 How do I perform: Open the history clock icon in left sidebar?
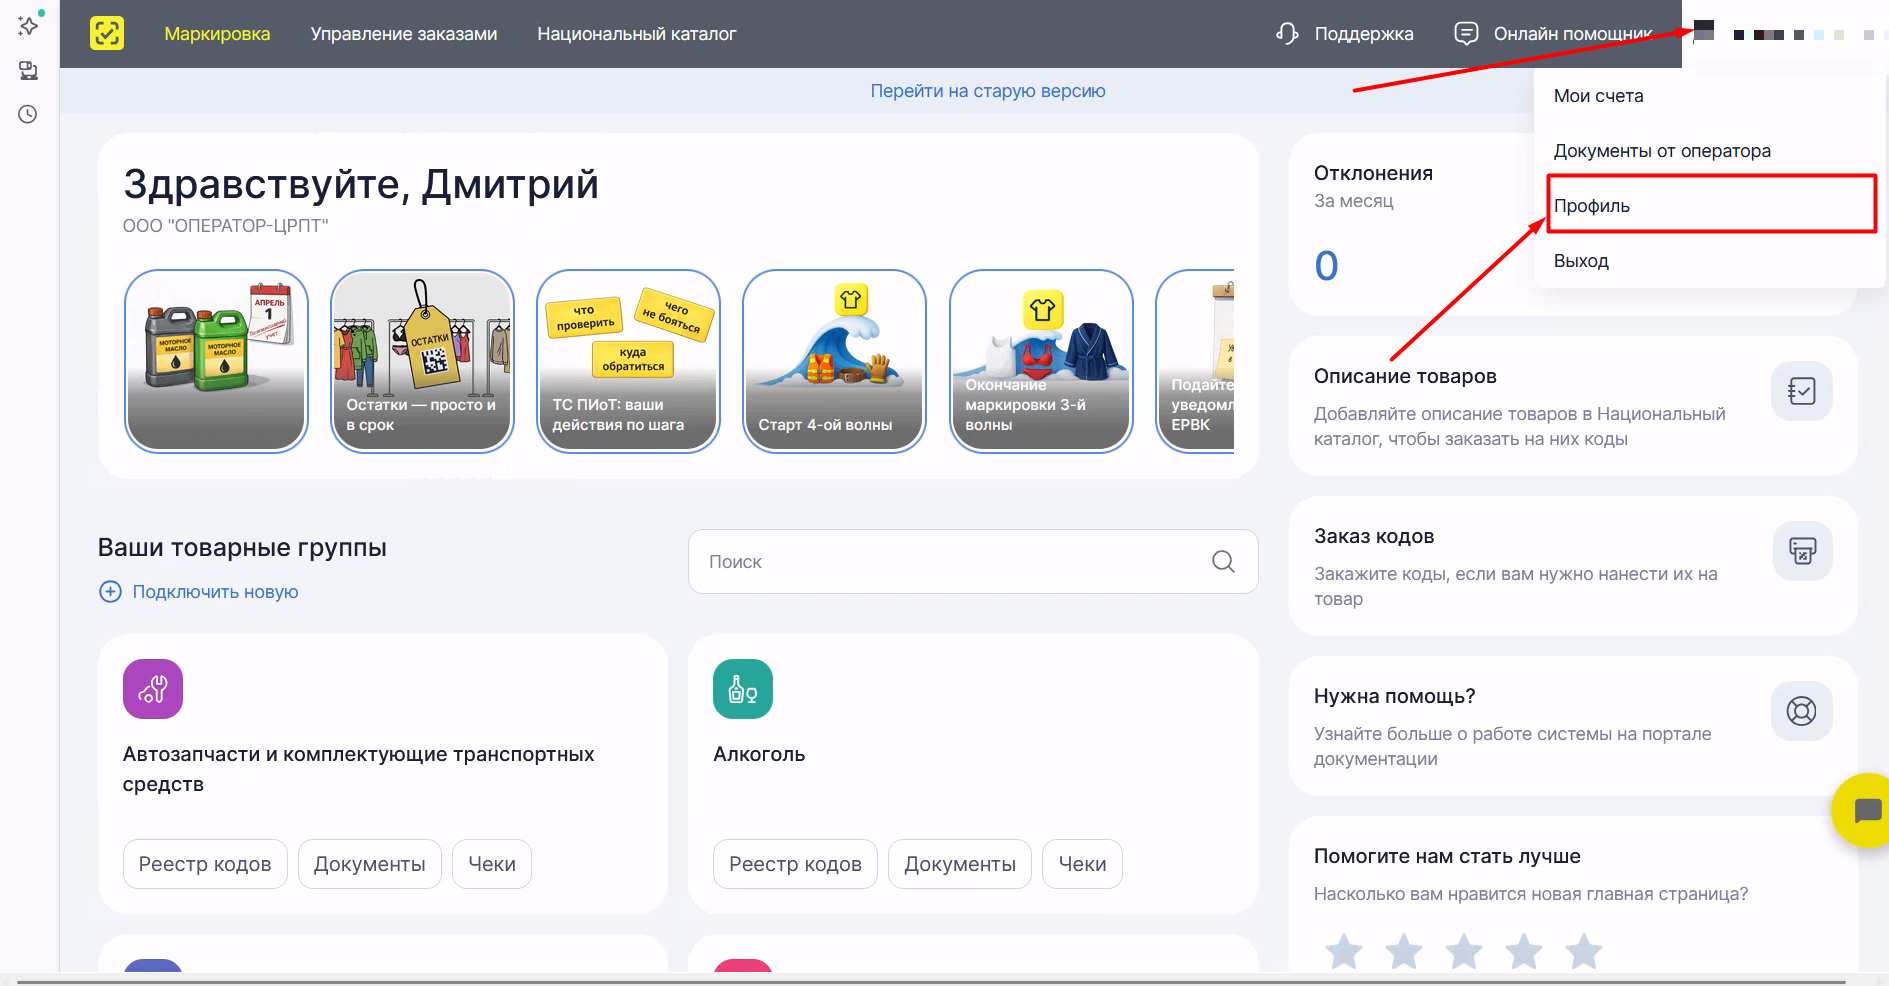28,114
